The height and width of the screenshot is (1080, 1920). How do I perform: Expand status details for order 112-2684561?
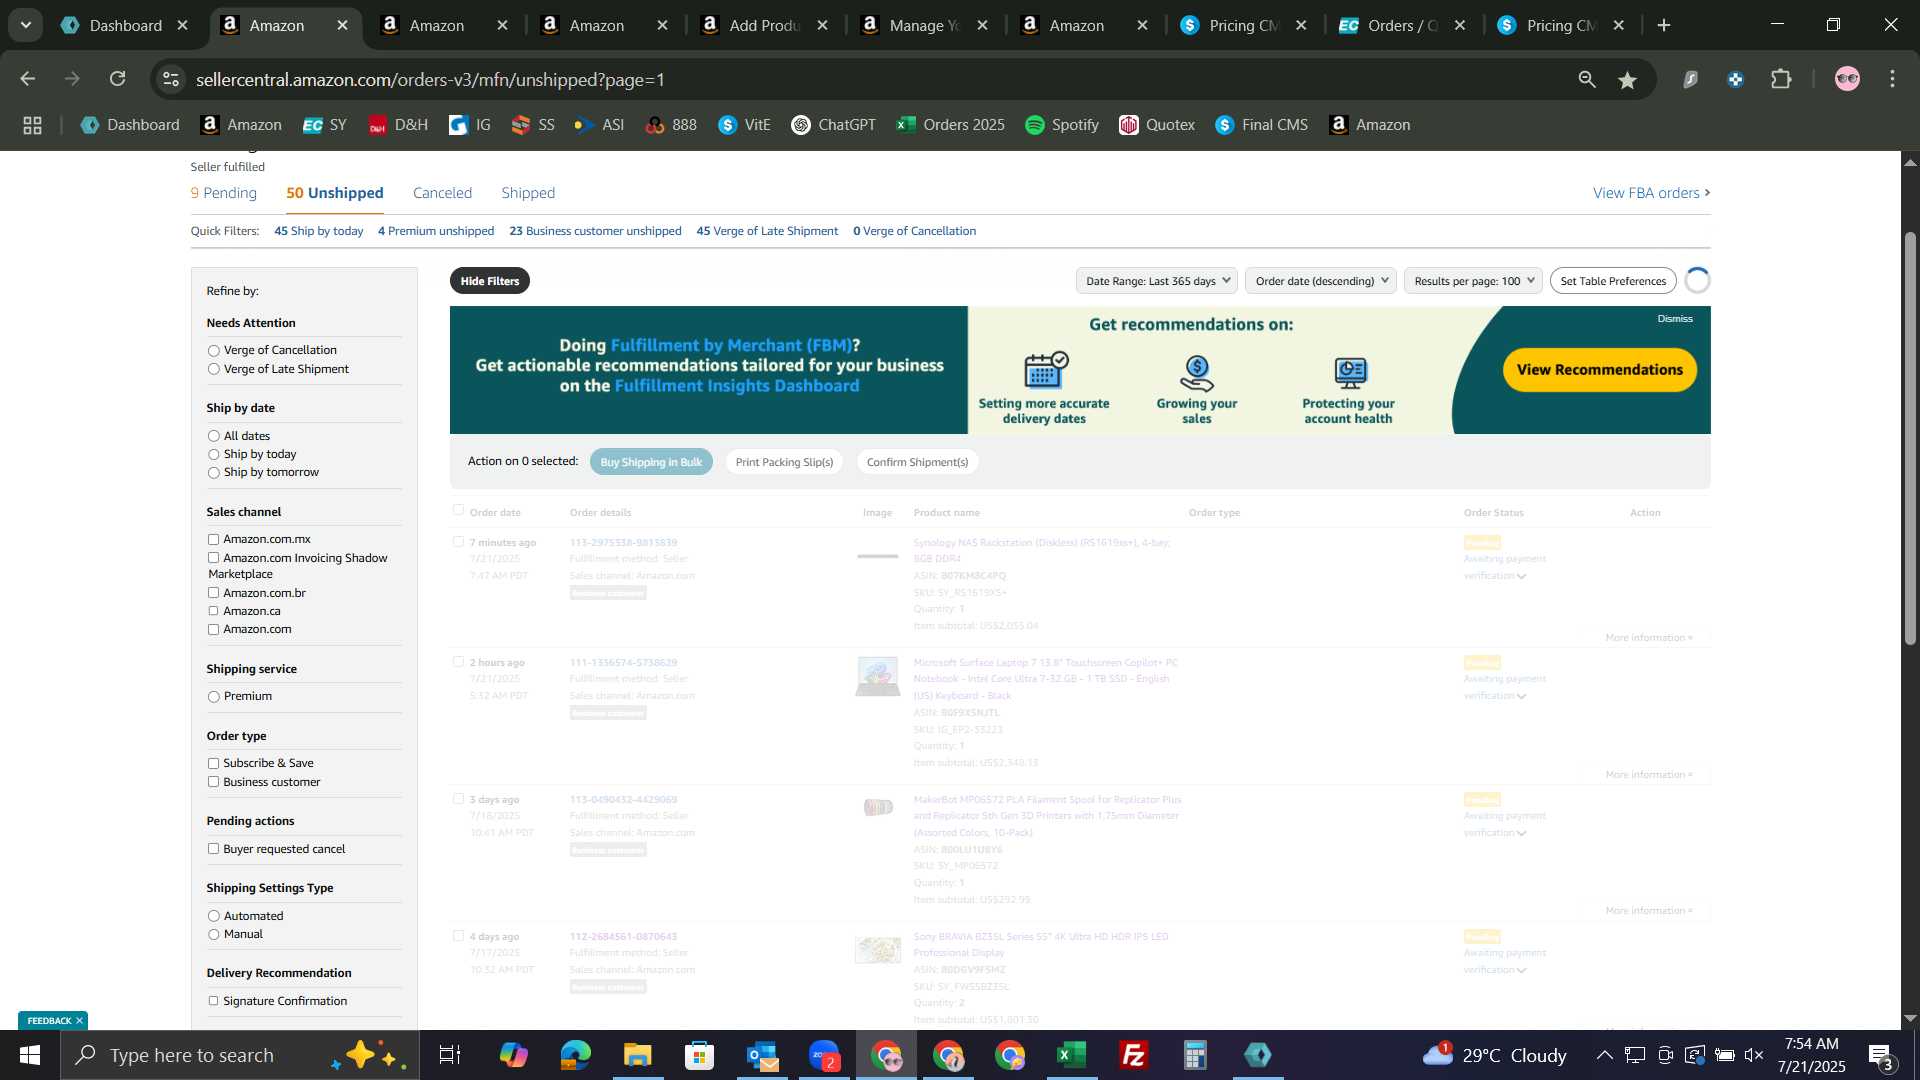1521,971
